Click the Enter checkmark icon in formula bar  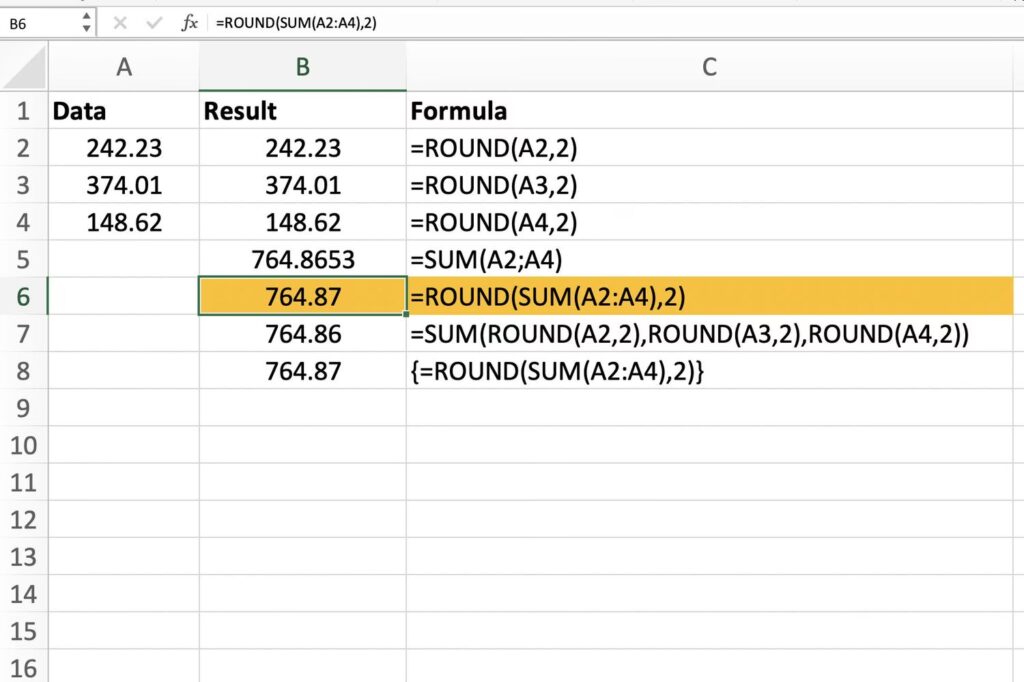[153, 22]
